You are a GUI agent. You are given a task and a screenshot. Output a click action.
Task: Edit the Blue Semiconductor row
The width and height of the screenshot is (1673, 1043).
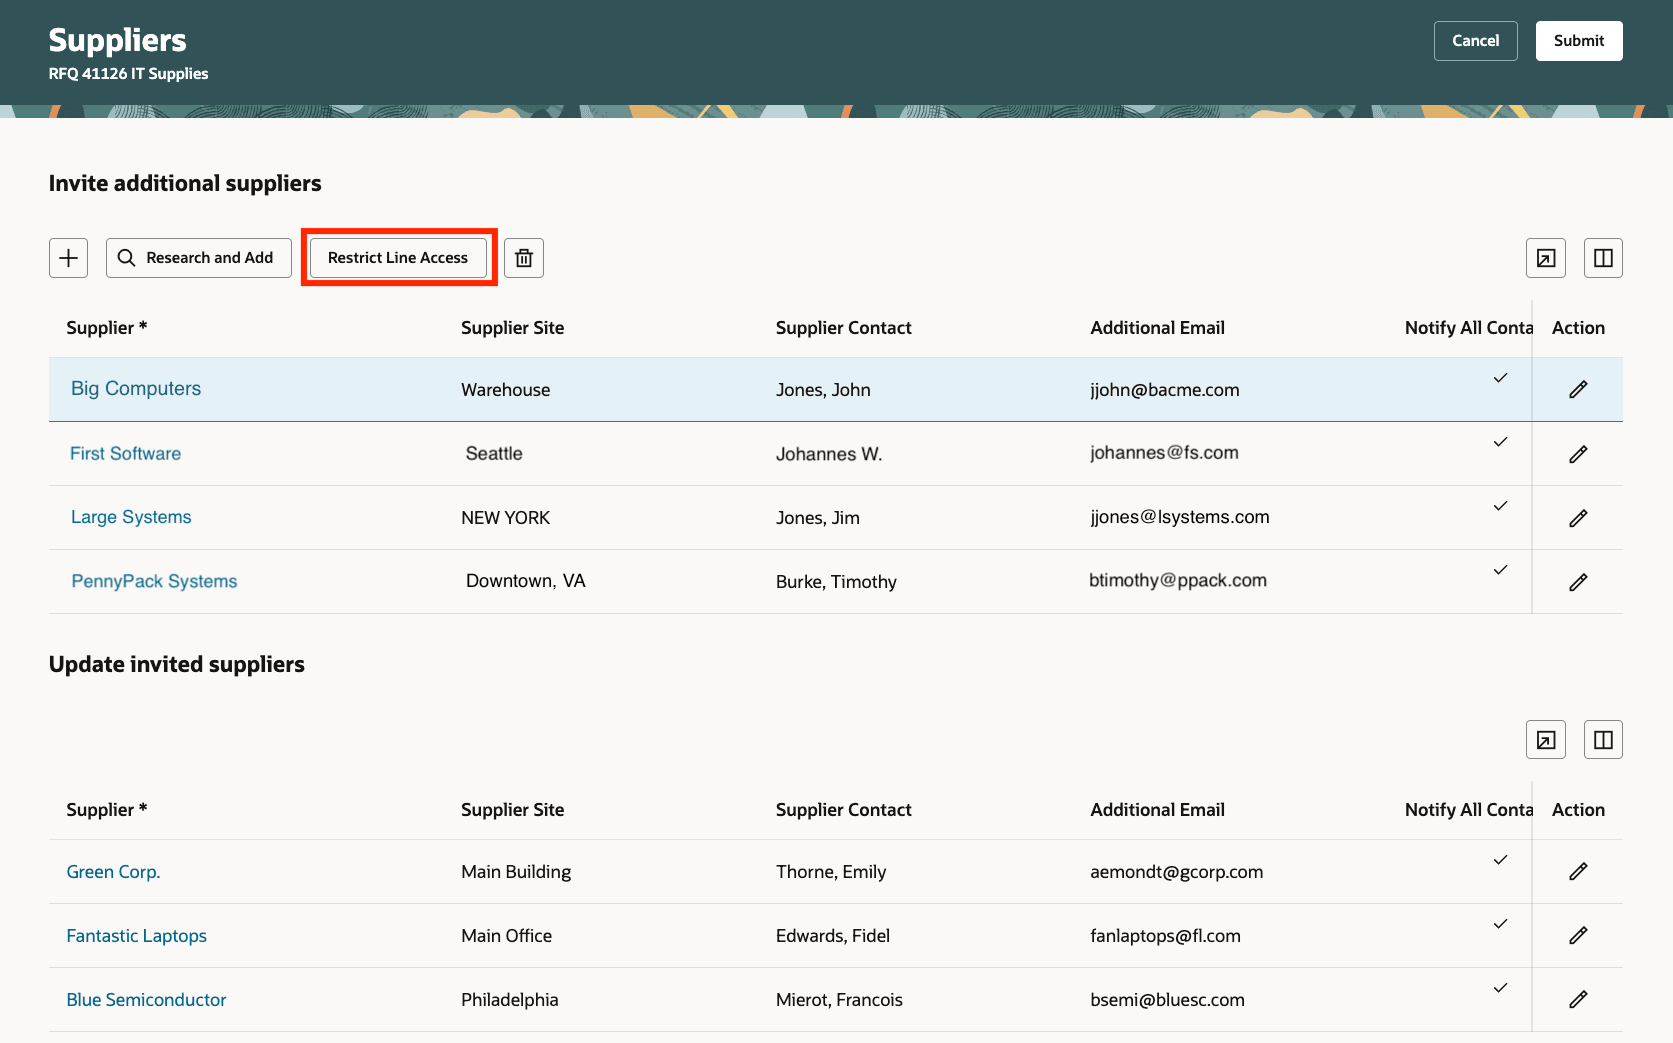tap(1578, 999)
